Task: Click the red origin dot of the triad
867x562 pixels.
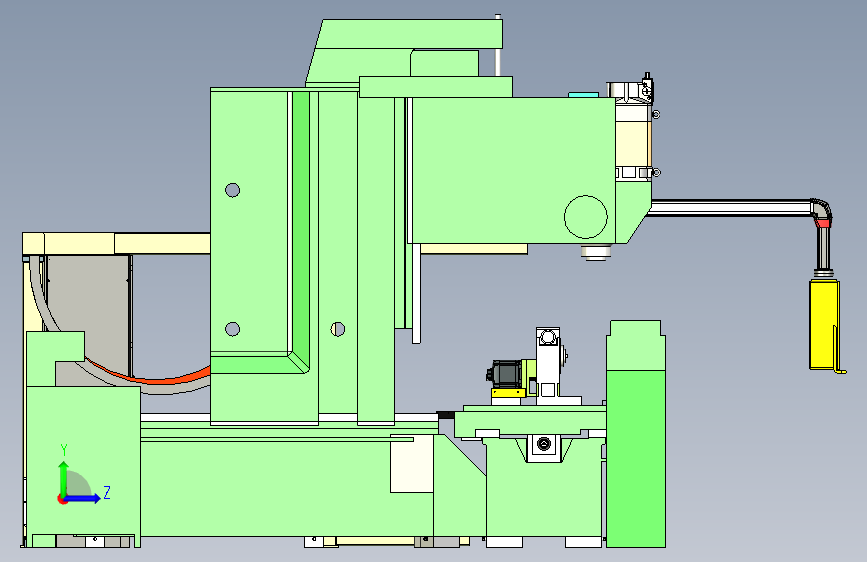Action: click(62, 499)
